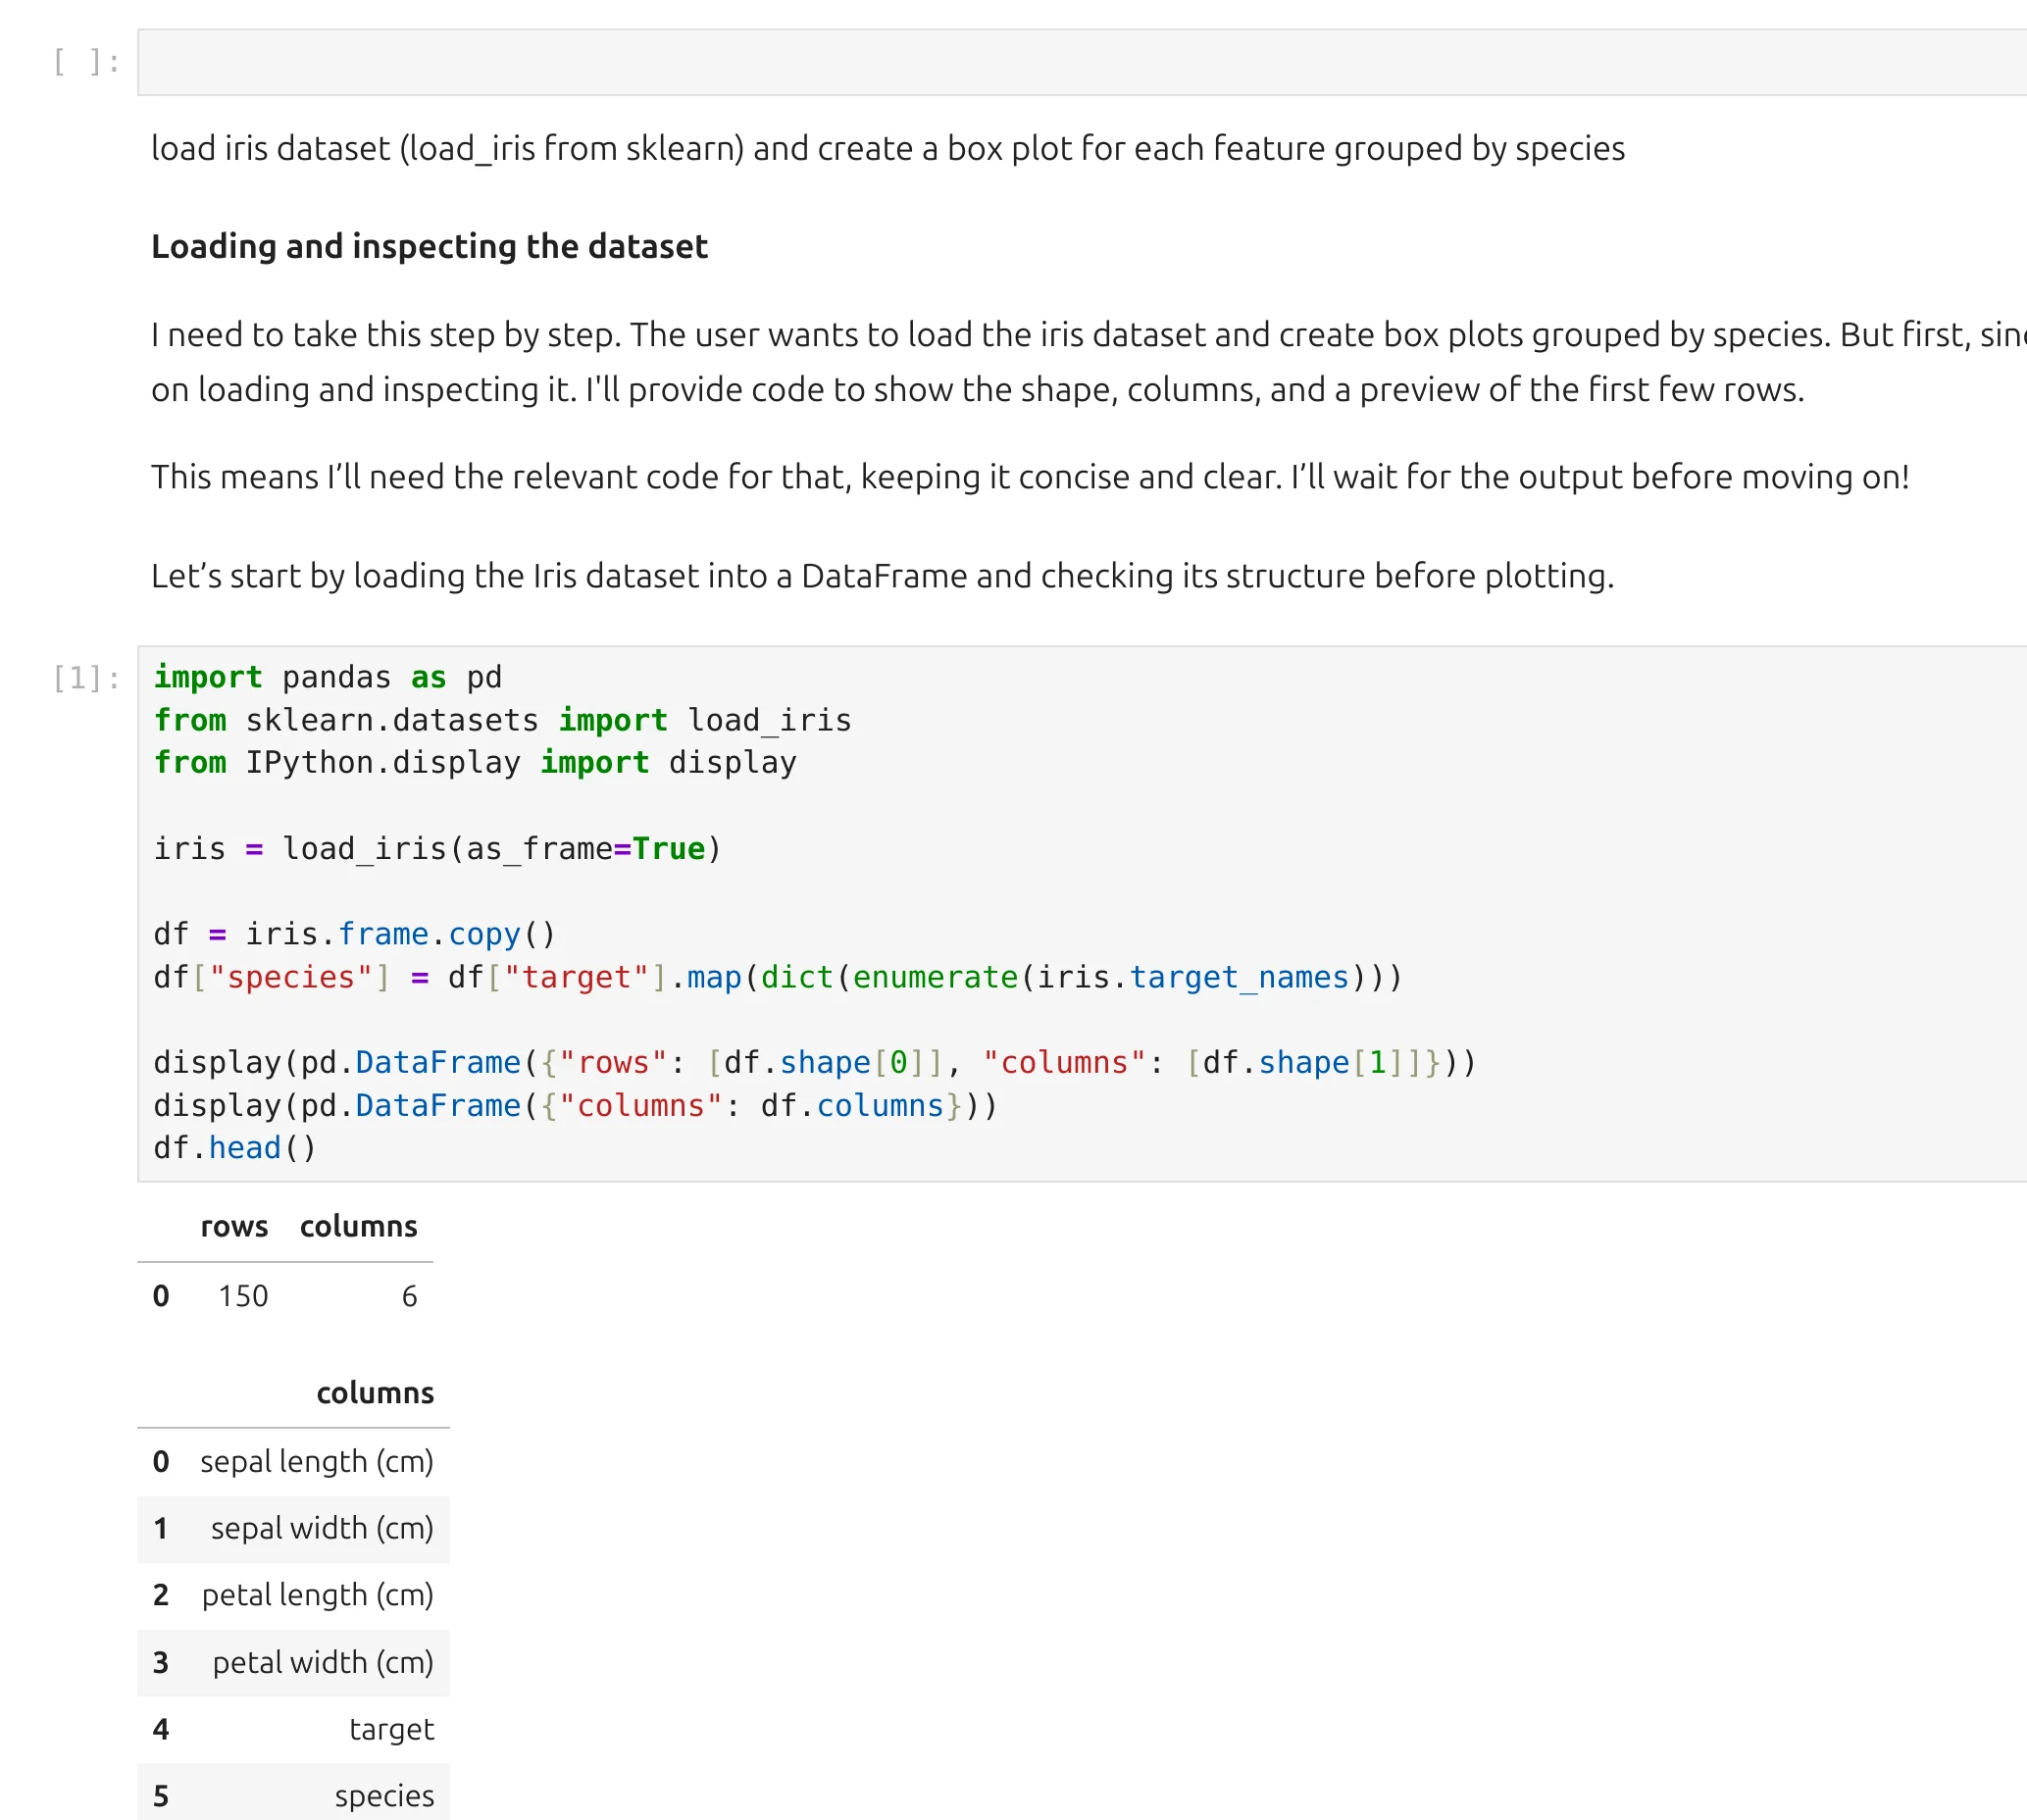Screen dimensions: 2027x1820
Task: Click the row index 0 in the first table
Action: pos(161,1295)
